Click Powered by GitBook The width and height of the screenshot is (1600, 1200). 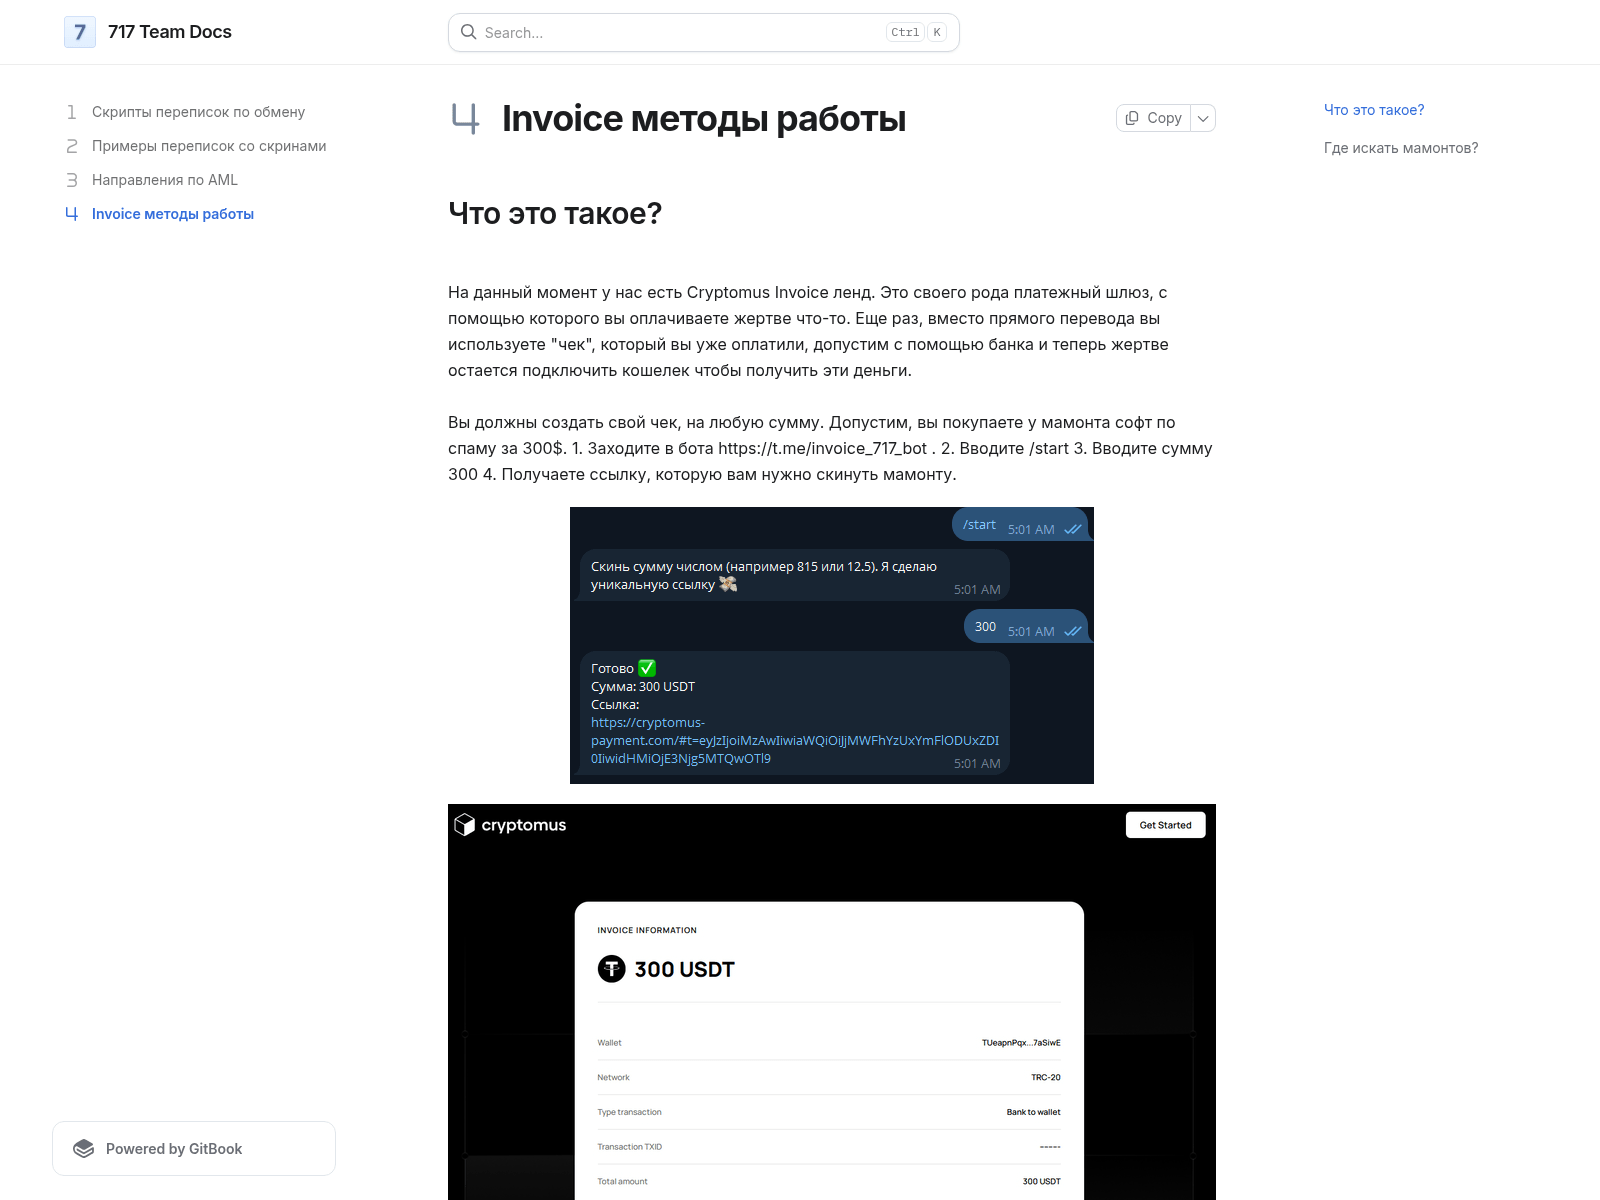(175, 1148)
